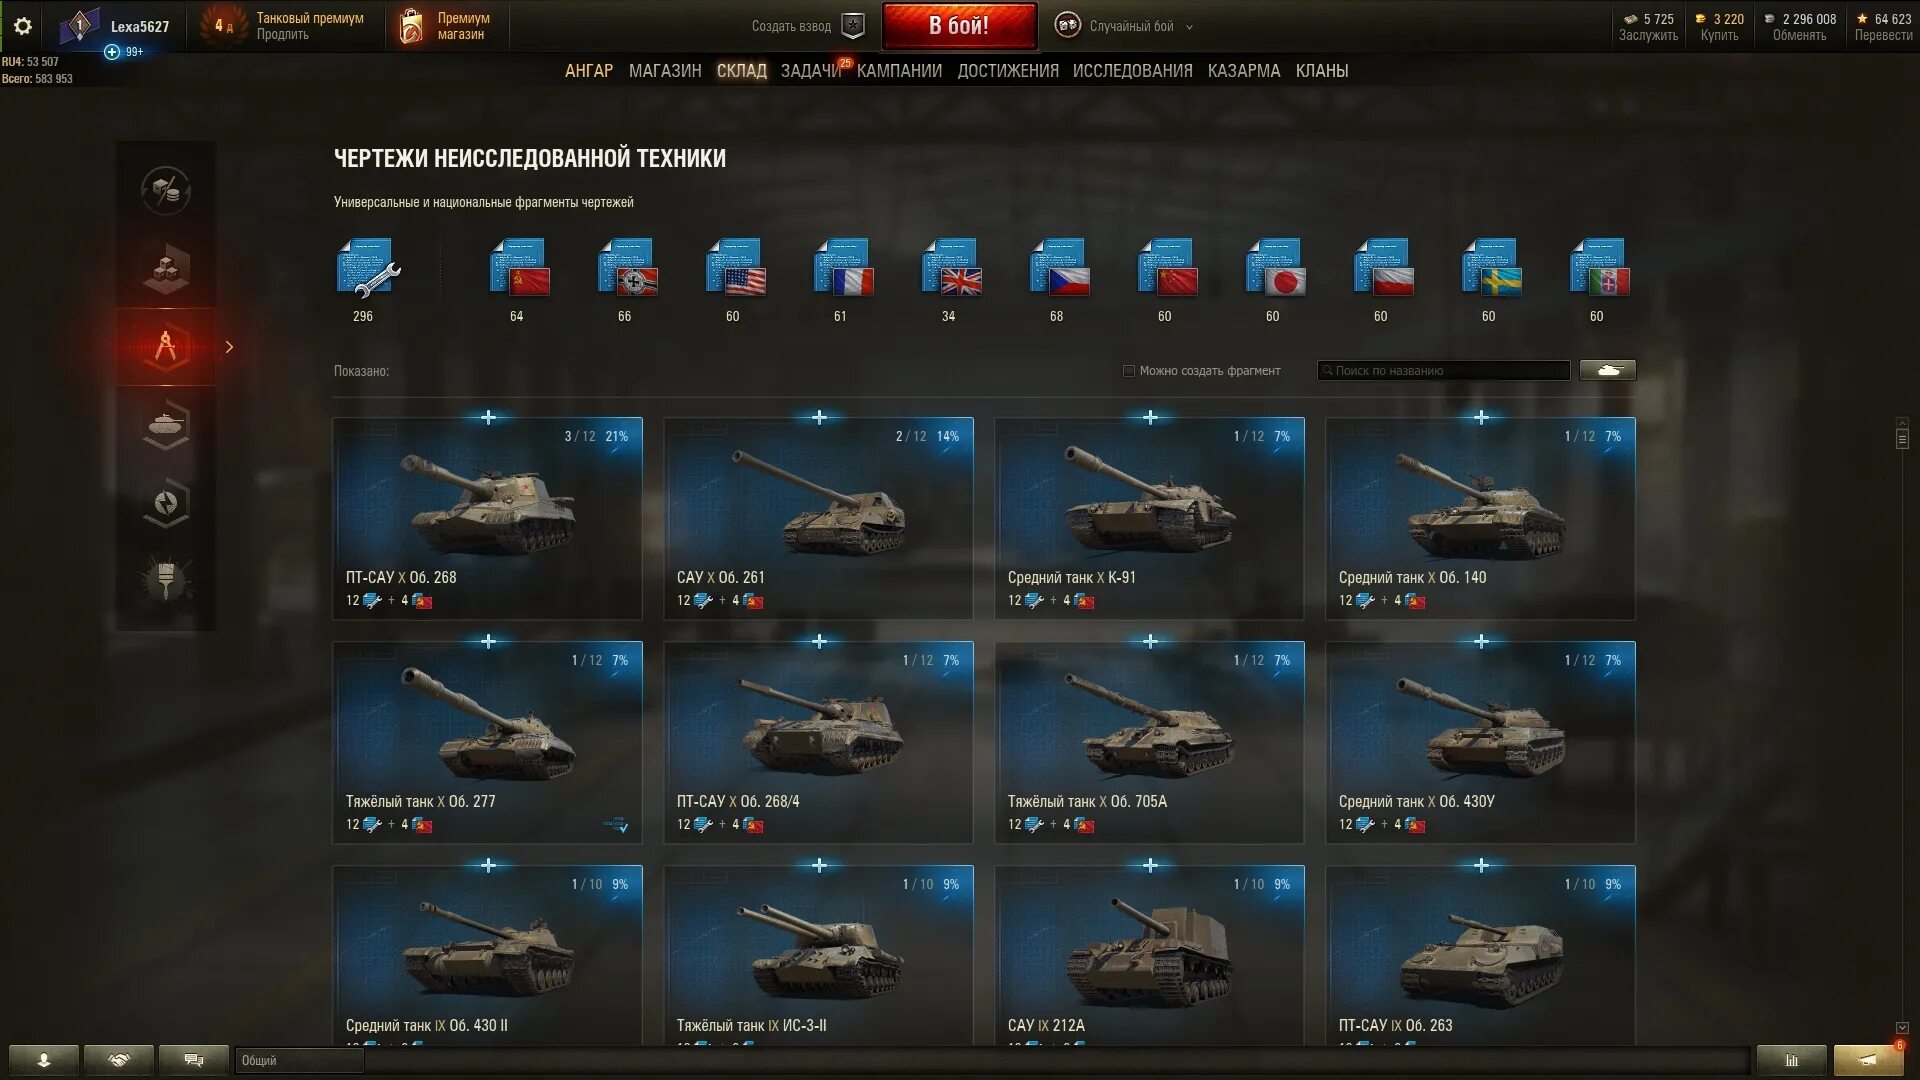Open the premium shop bag icon

click(411, 27)
